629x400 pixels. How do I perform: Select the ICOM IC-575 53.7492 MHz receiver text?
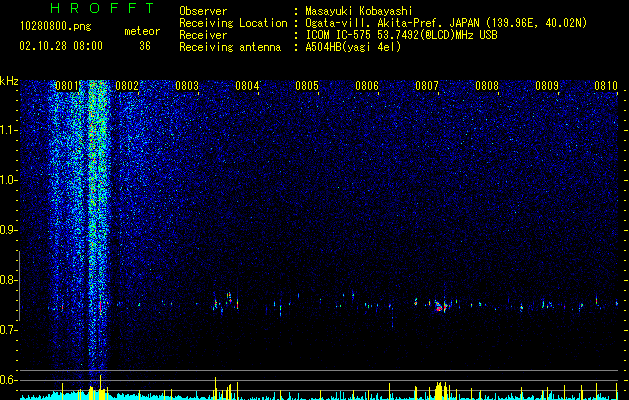(401, 35)
